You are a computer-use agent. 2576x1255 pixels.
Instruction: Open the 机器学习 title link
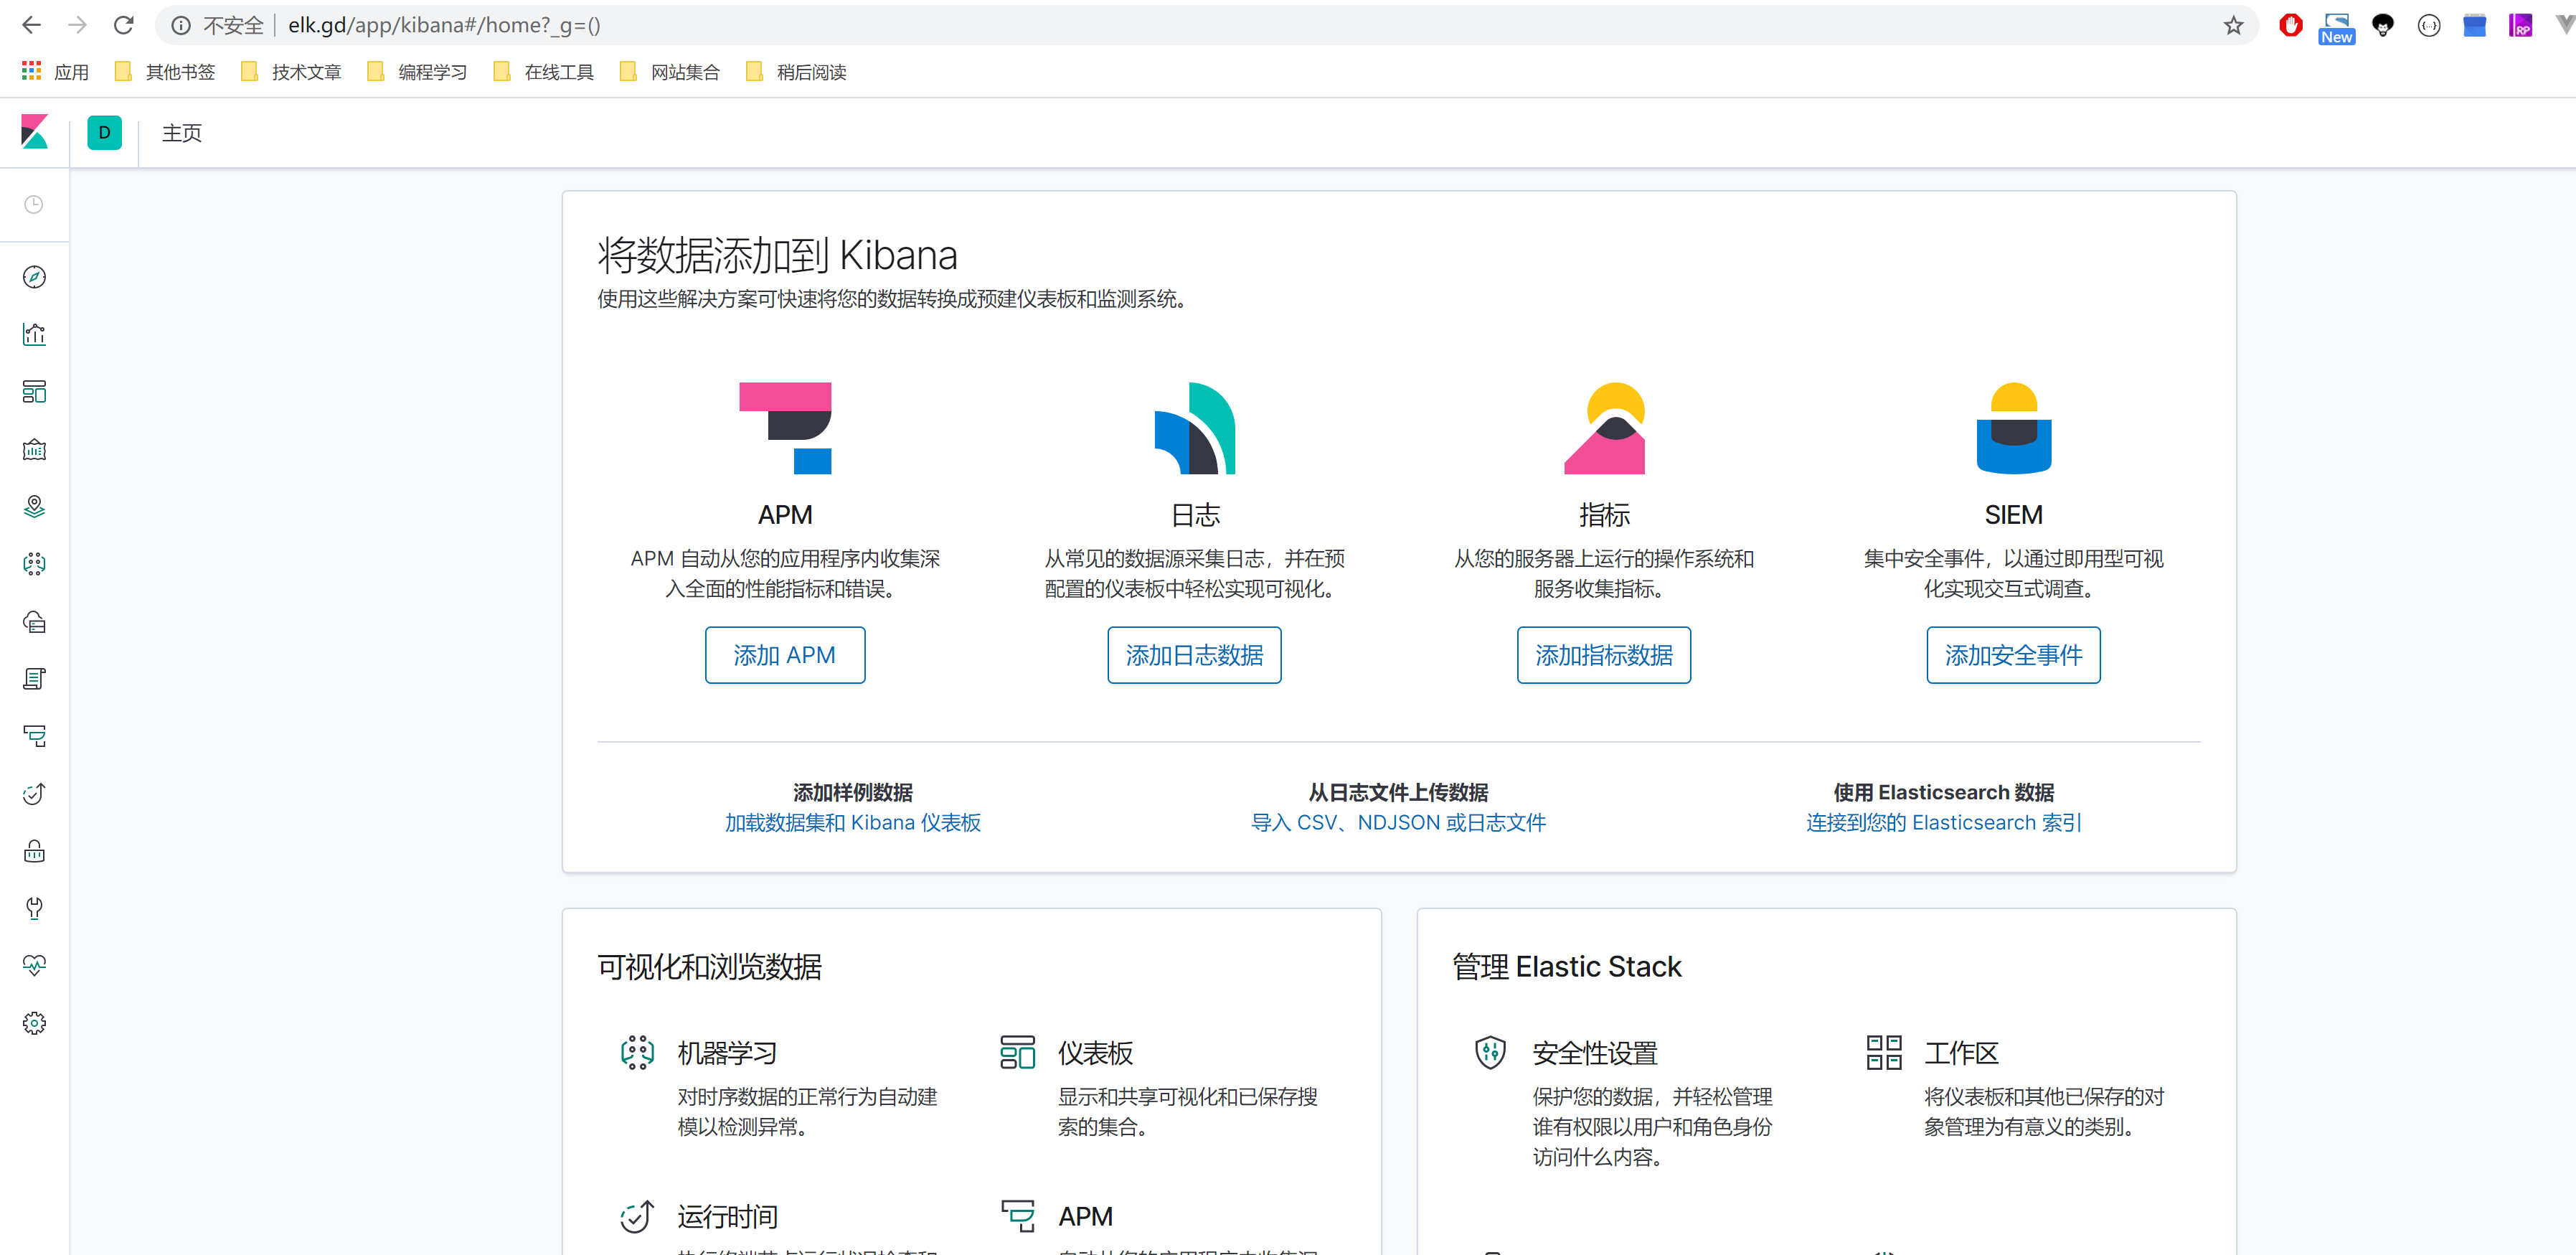pyautogui.click(x=727, y=1053)
